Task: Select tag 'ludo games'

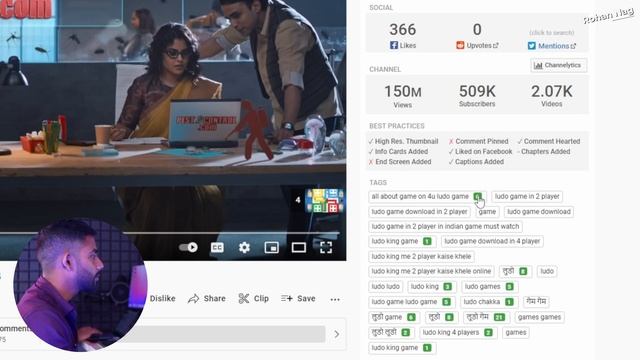Action: click(489, 287)
